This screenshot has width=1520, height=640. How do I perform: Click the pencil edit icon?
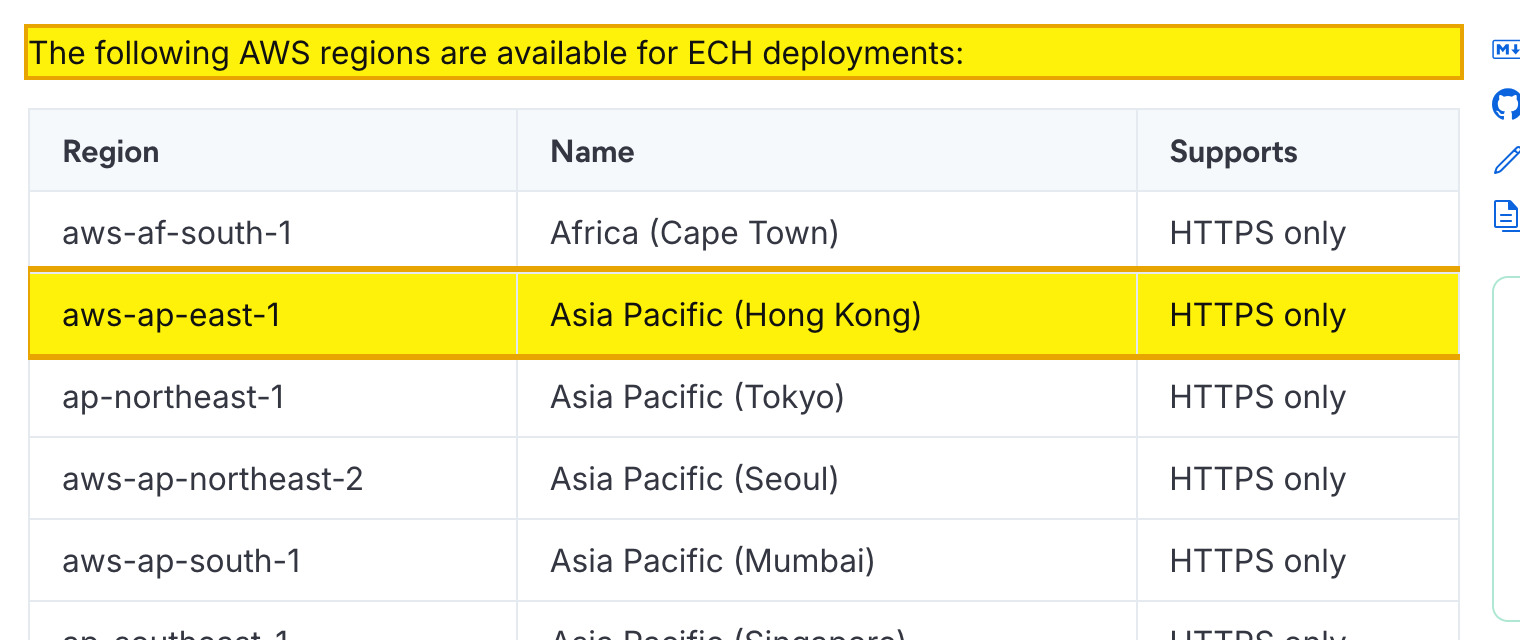(x=1507, y=159)
